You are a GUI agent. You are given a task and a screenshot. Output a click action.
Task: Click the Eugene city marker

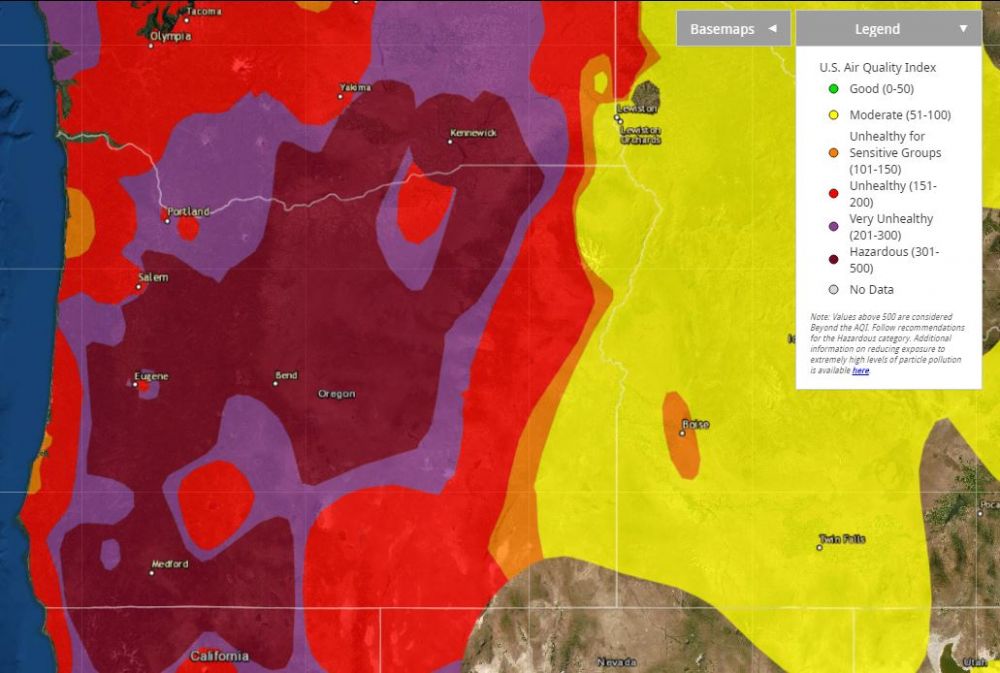135,385
